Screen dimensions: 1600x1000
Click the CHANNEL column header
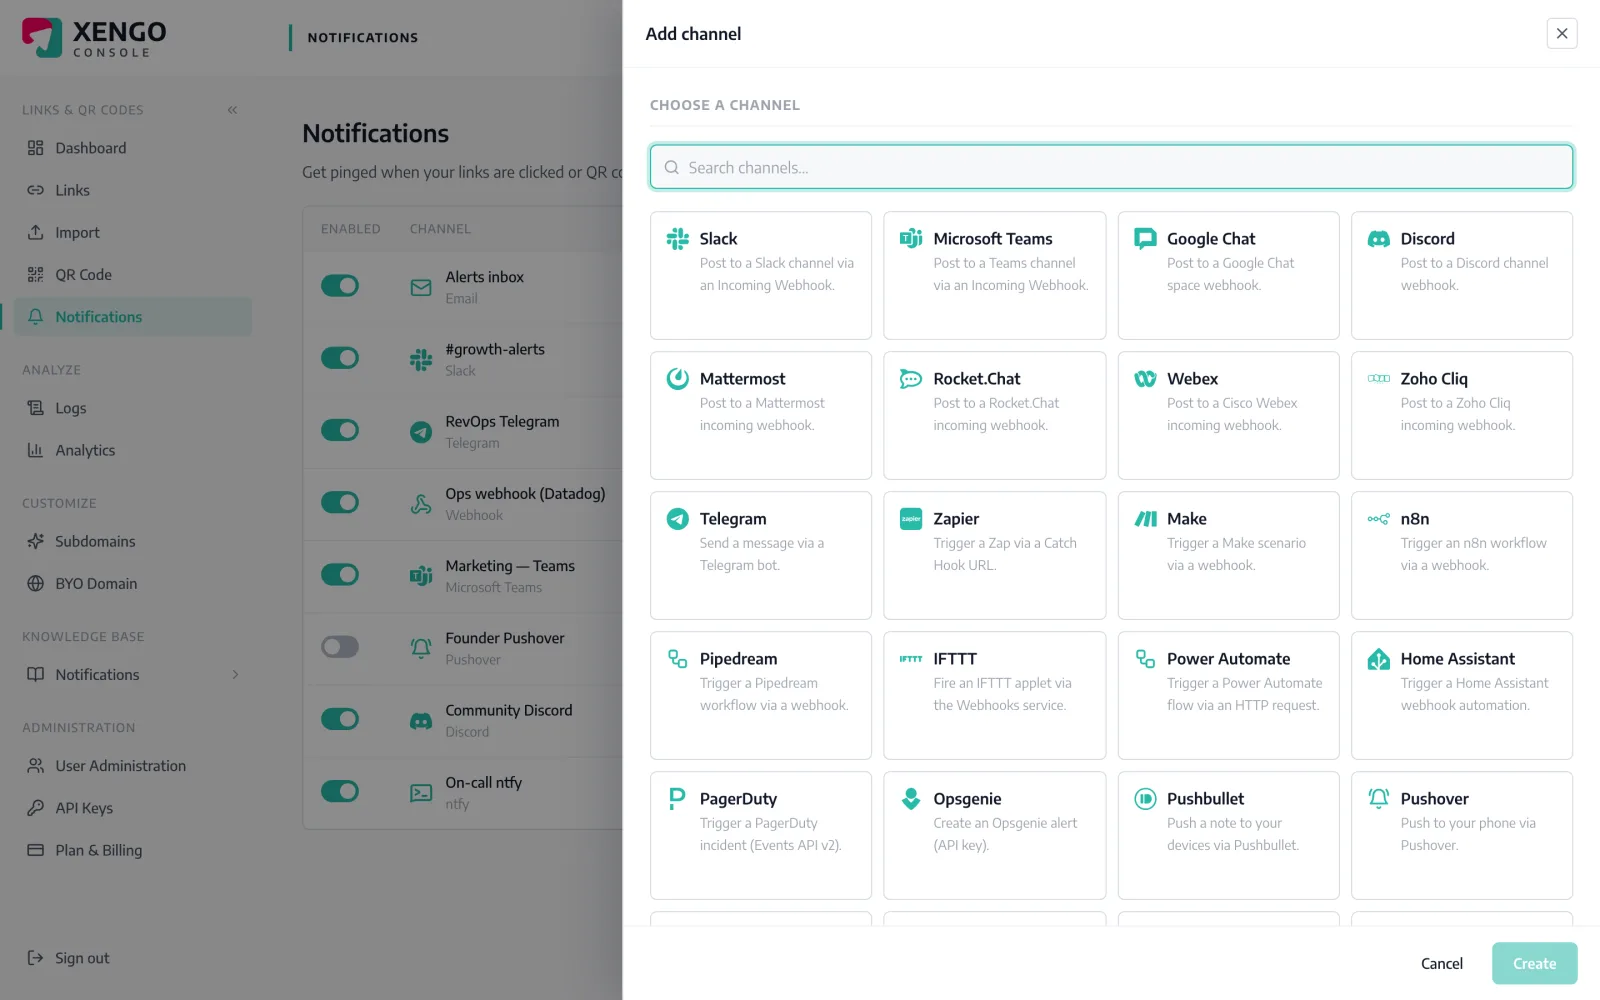point(440,229)
